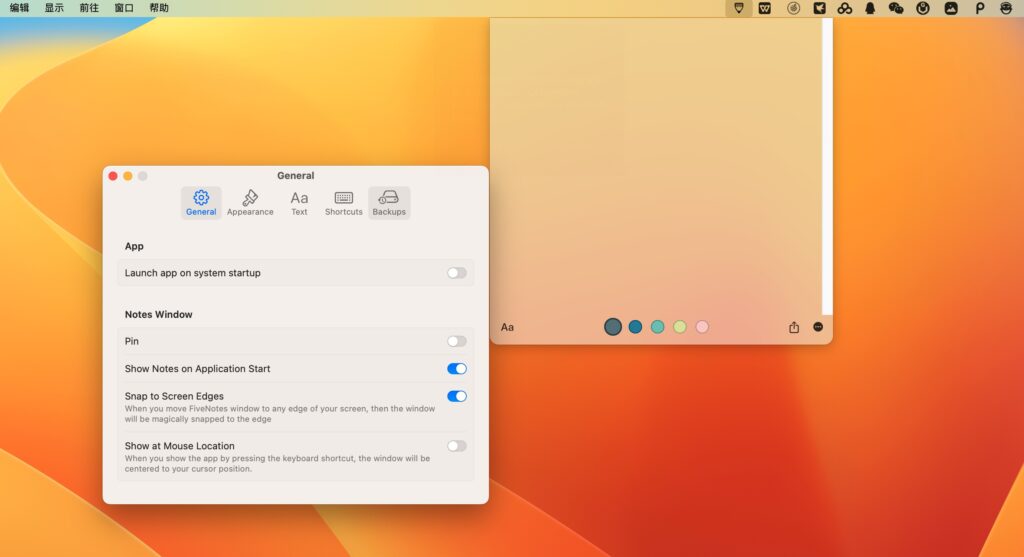Open the more options ellipsis in note

tap(818, 326)
